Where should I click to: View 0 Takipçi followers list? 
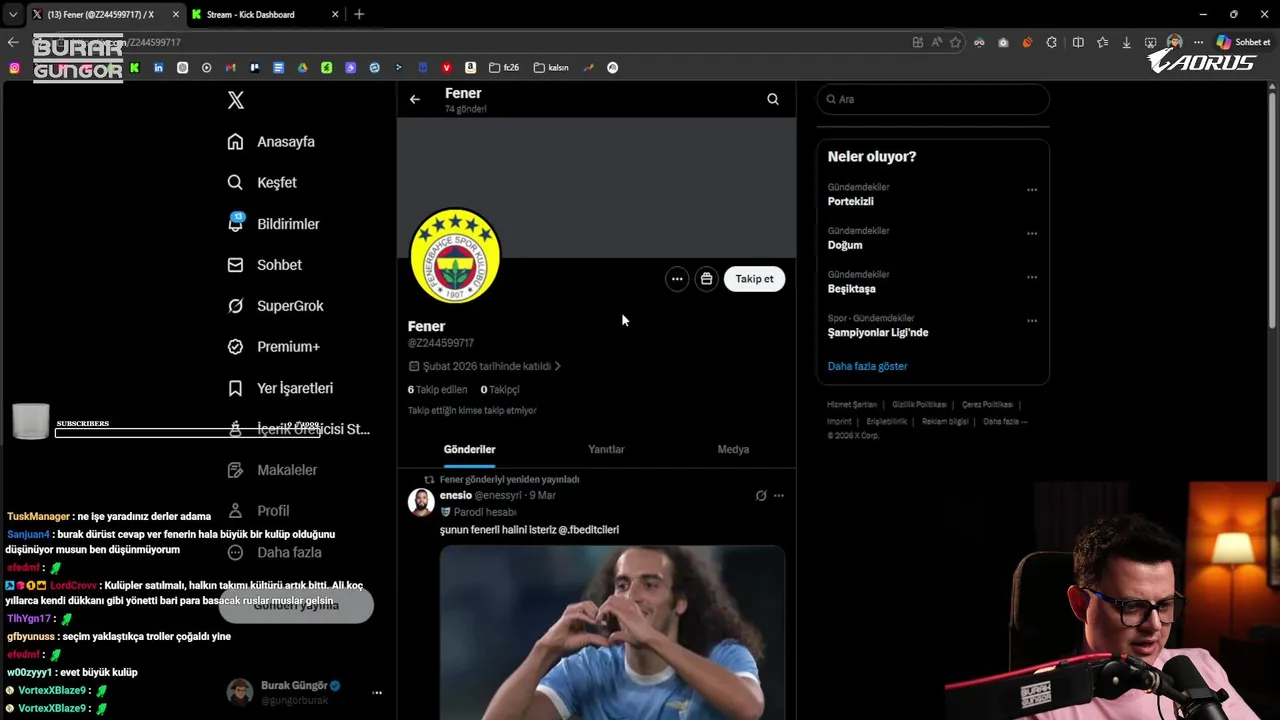point(500,389)
